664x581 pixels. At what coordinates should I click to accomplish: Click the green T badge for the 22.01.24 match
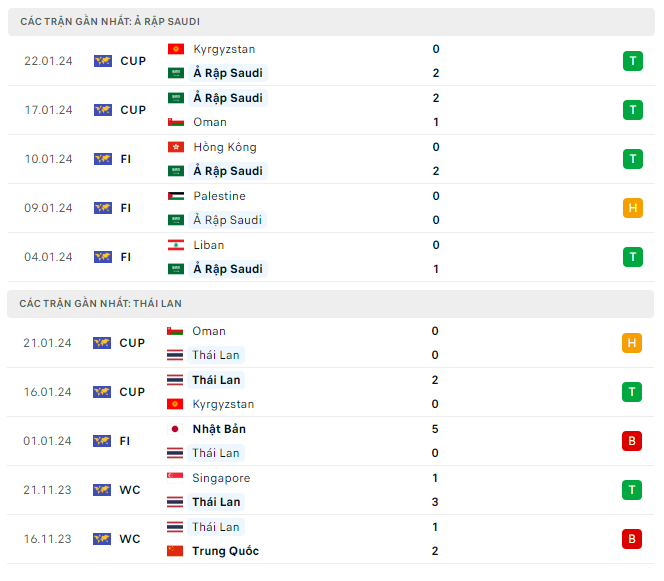coord(632,61)
